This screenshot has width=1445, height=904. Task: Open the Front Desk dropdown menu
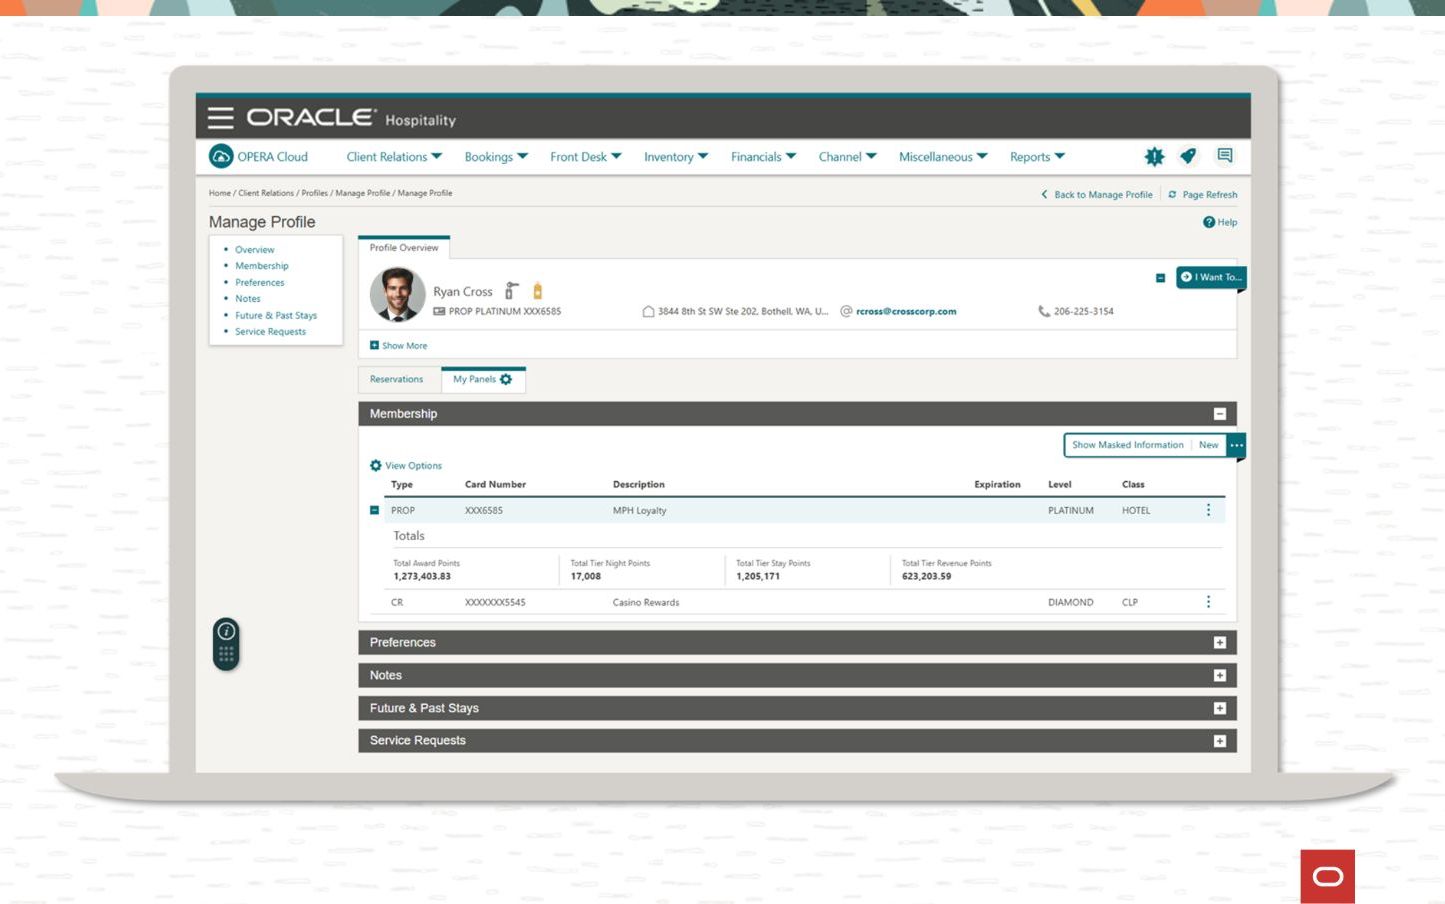point(585,157)
